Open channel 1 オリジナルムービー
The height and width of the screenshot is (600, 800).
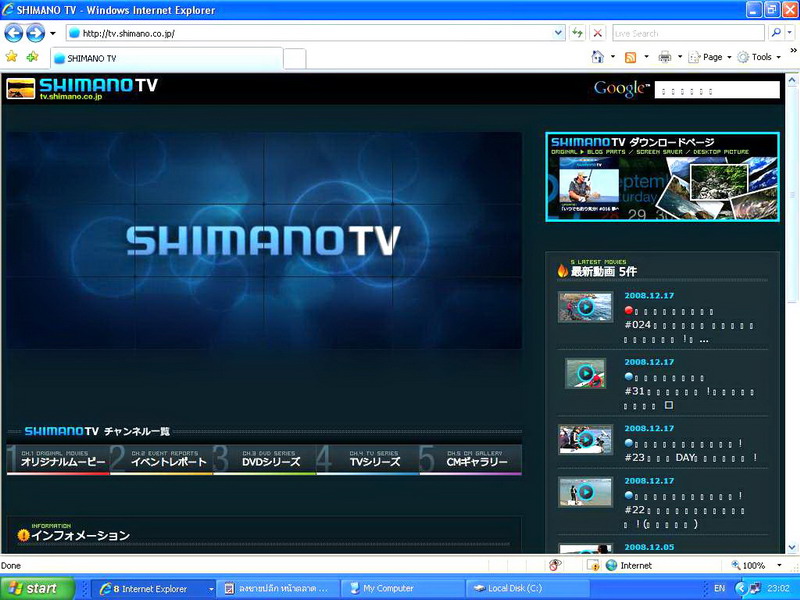tap(58, 459)
